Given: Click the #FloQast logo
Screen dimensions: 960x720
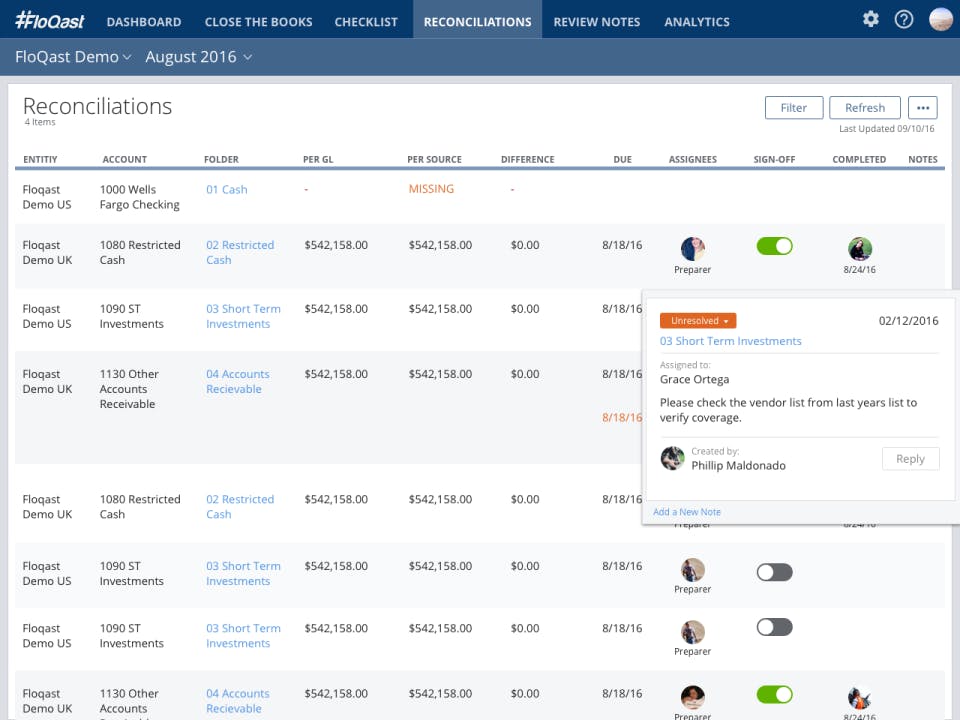Looking at the screenshot, I should pyautogui.click(x=49, y=19).
